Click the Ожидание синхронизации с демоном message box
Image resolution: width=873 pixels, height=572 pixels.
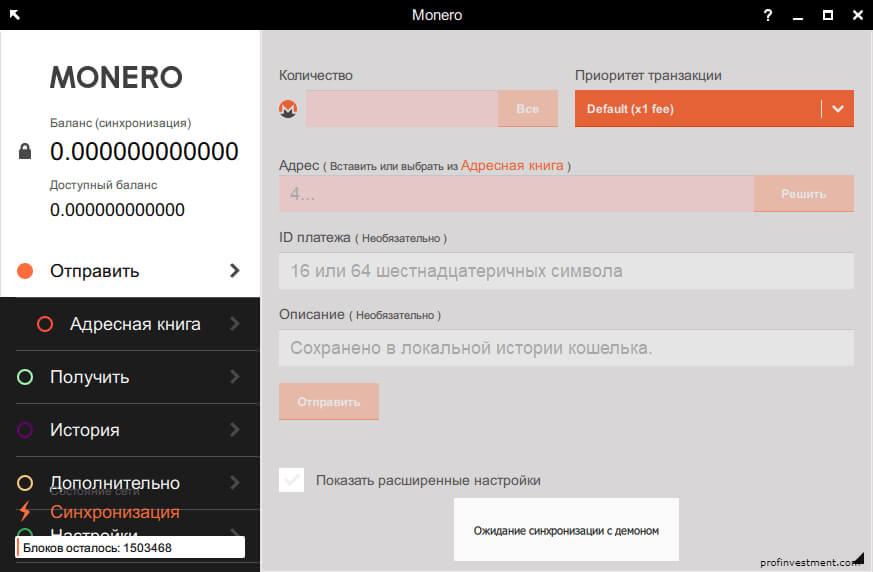tap(566, 530)
